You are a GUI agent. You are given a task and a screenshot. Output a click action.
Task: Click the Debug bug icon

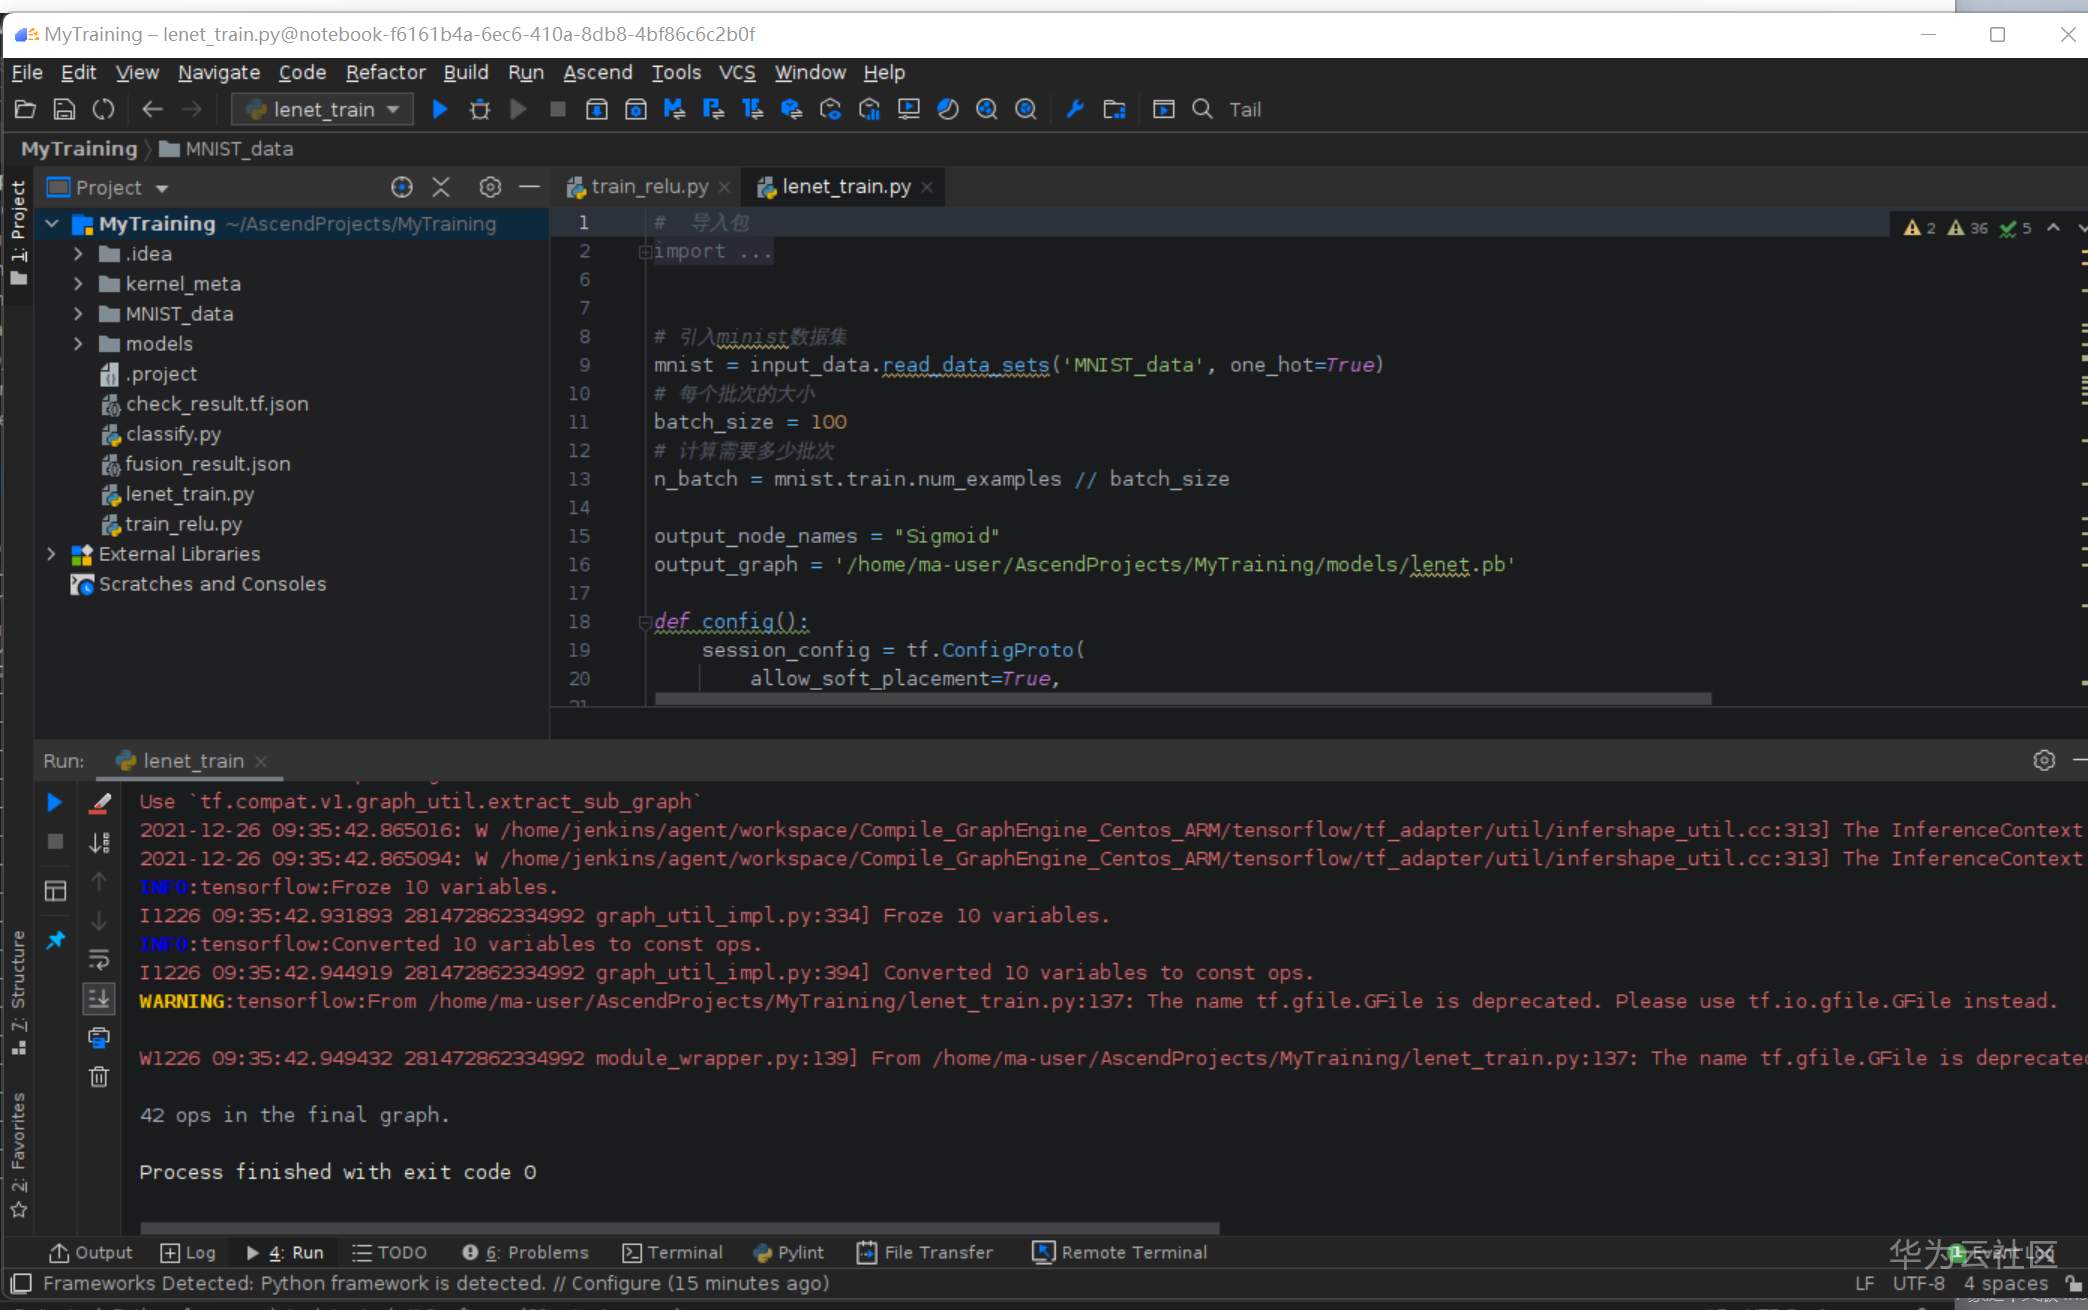480,109
